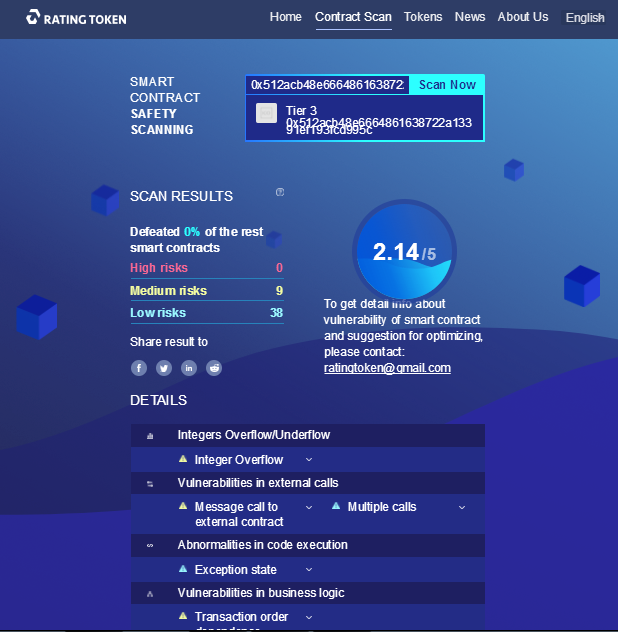Click the Vulnerabilities in business logic header
The image size is (618, 632).
(308, 593)
